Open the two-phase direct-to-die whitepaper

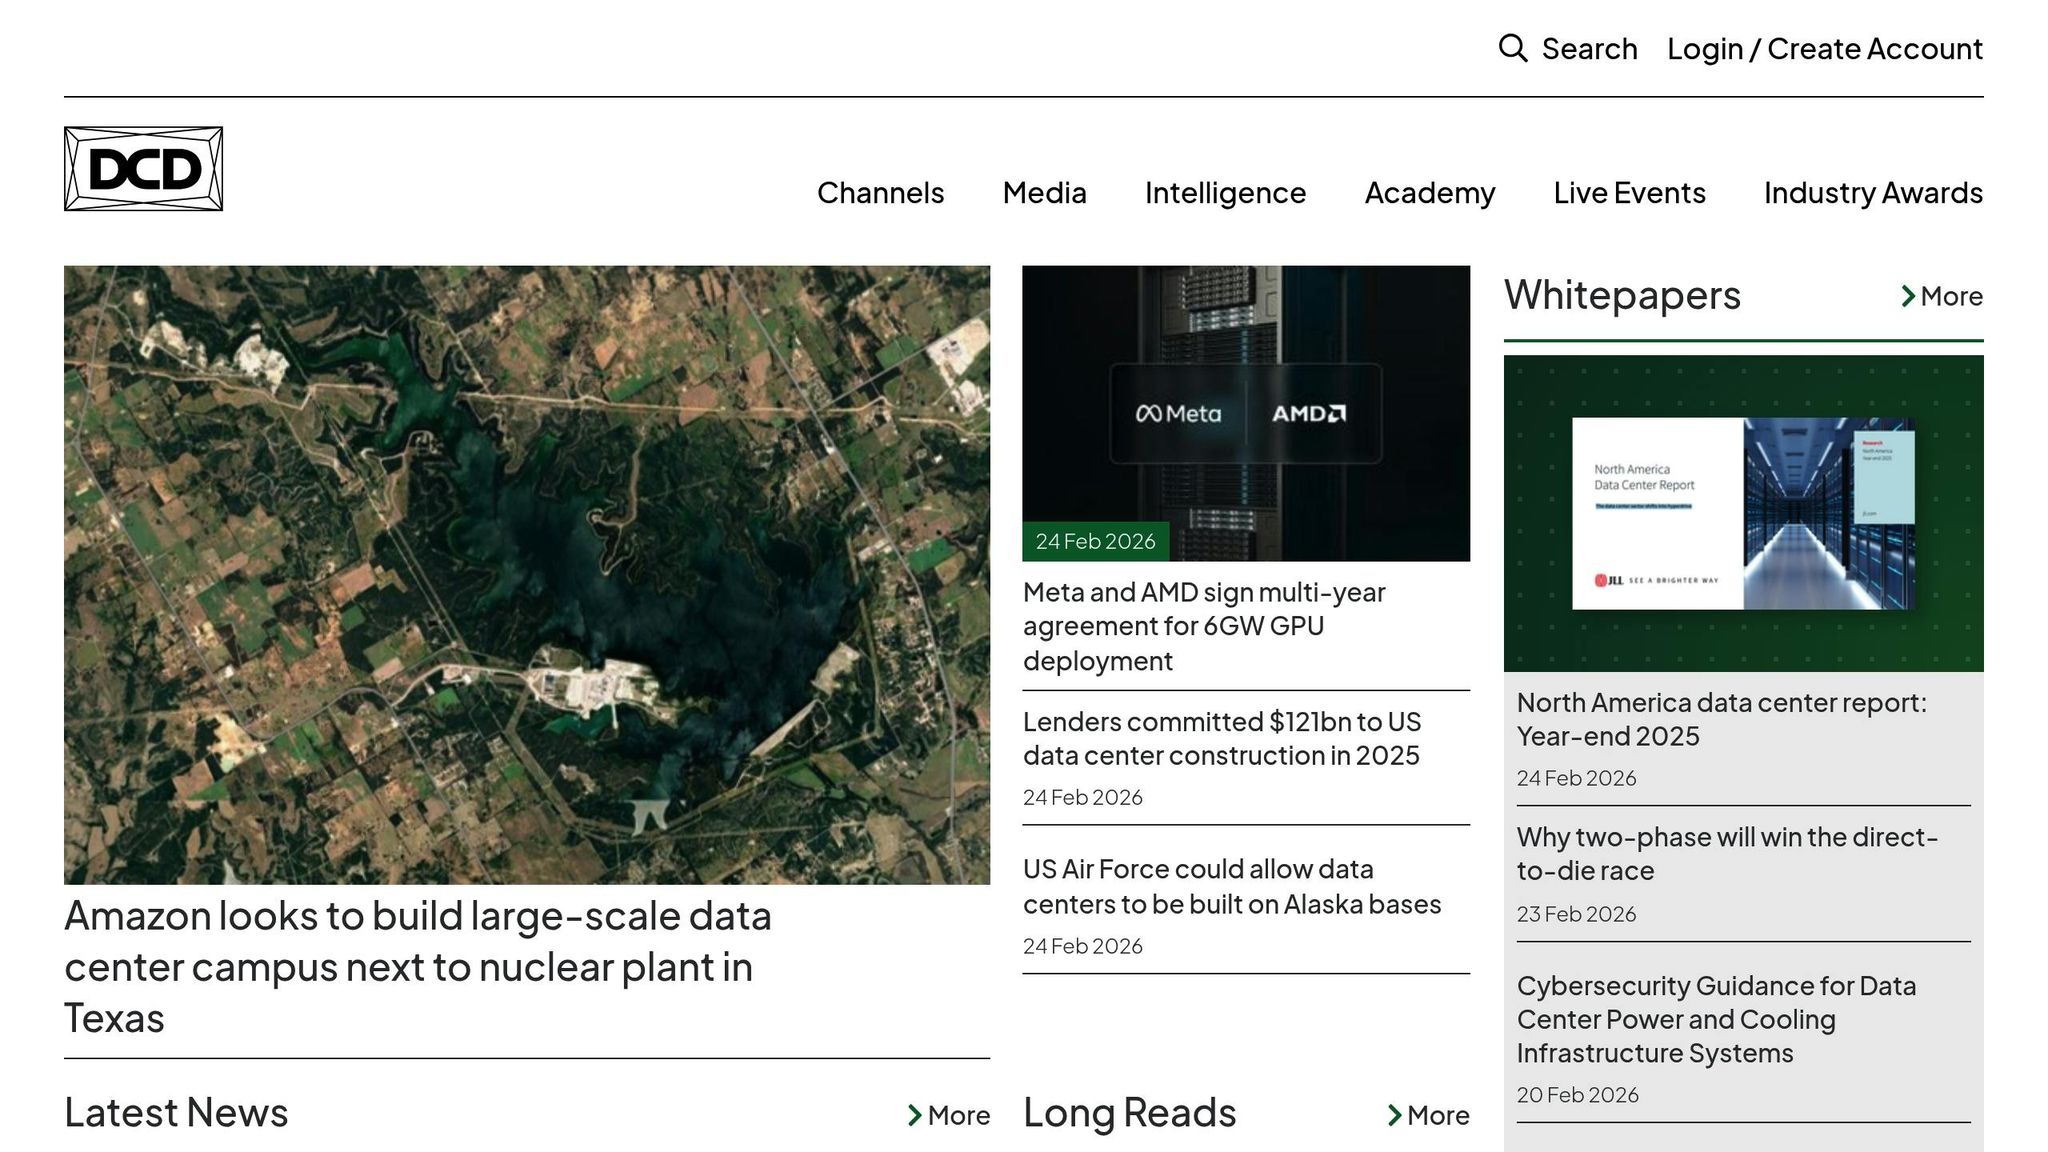click(1726, 853)
